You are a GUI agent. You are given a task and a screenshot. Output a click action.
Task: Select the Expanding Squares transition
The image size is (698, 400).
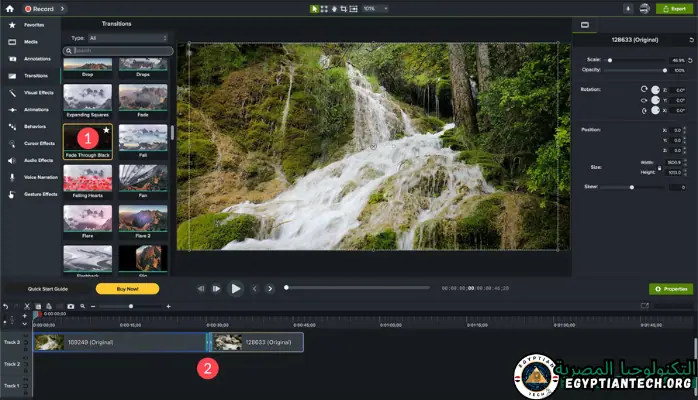[88, 101]
